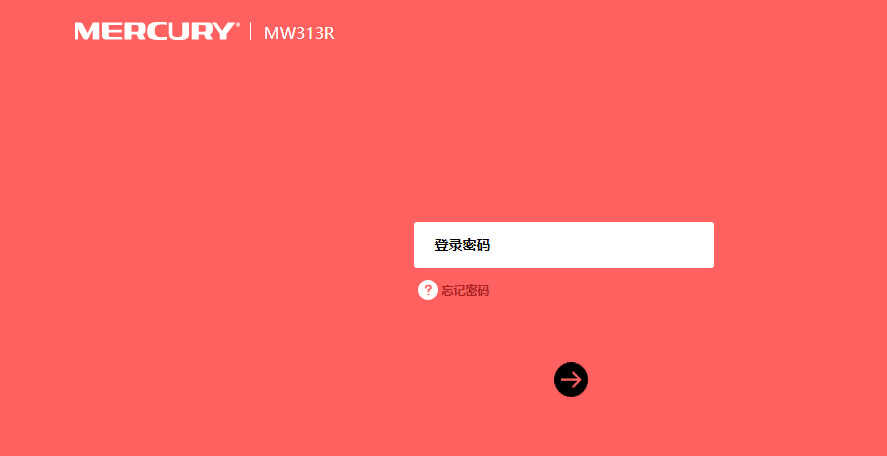This screenshot has width=887, height=456.
Task: Click the 登 character in the password field
Action: pyautogui.click(x=441, y=246)
